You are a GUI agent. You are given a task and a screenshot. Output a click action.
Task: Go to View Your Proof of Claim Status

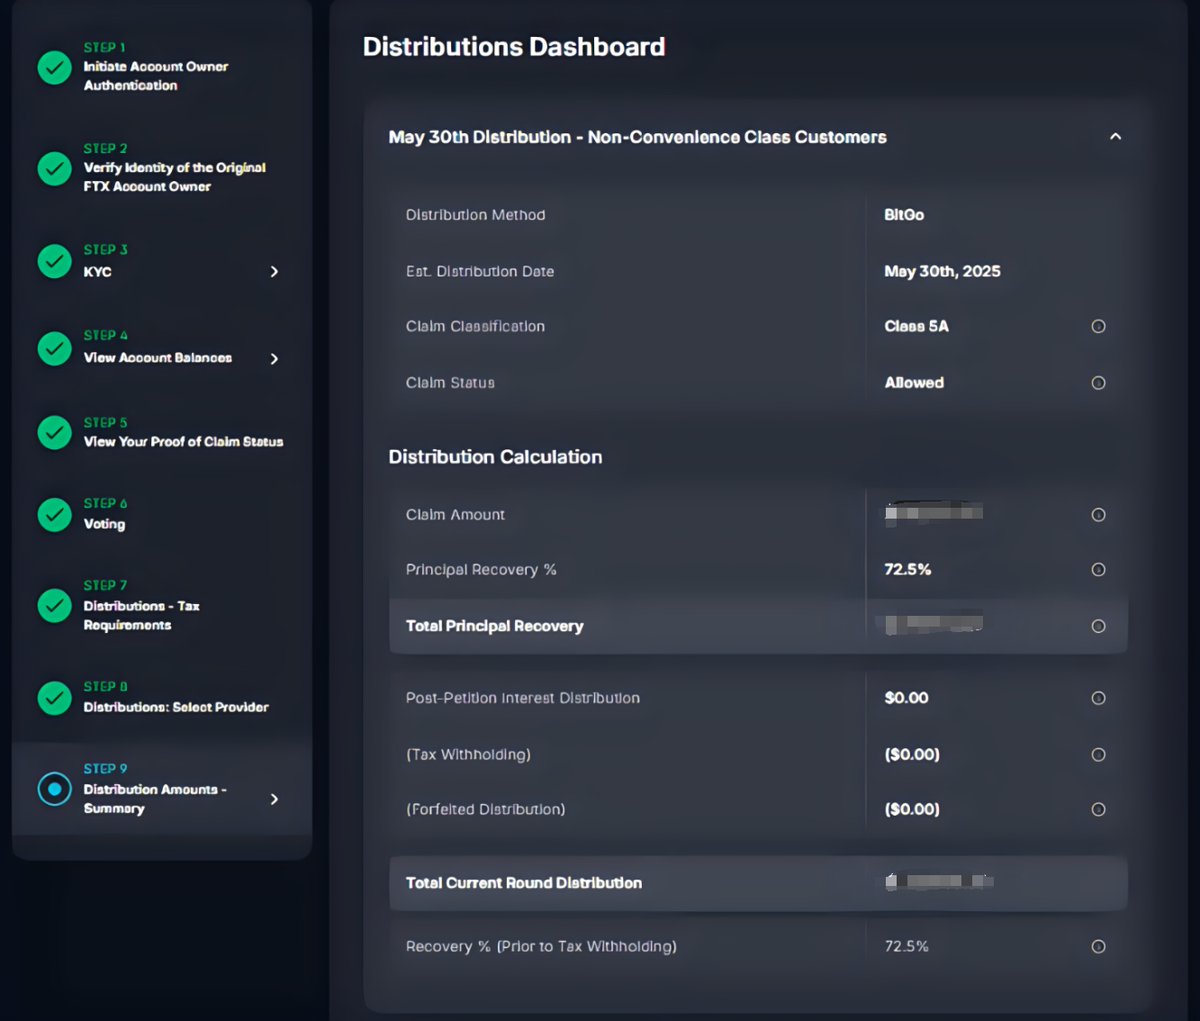pyautogui.click(x=183, y=442)
